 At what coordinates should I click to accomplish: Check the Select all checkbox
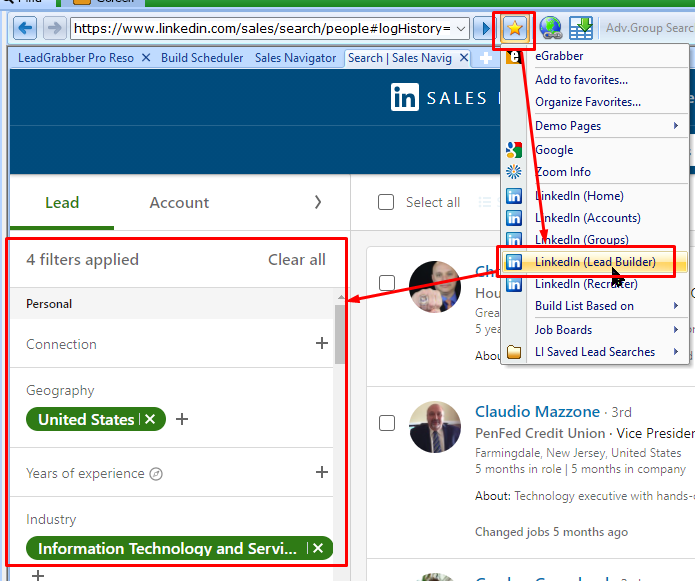(x=386, y=202)
